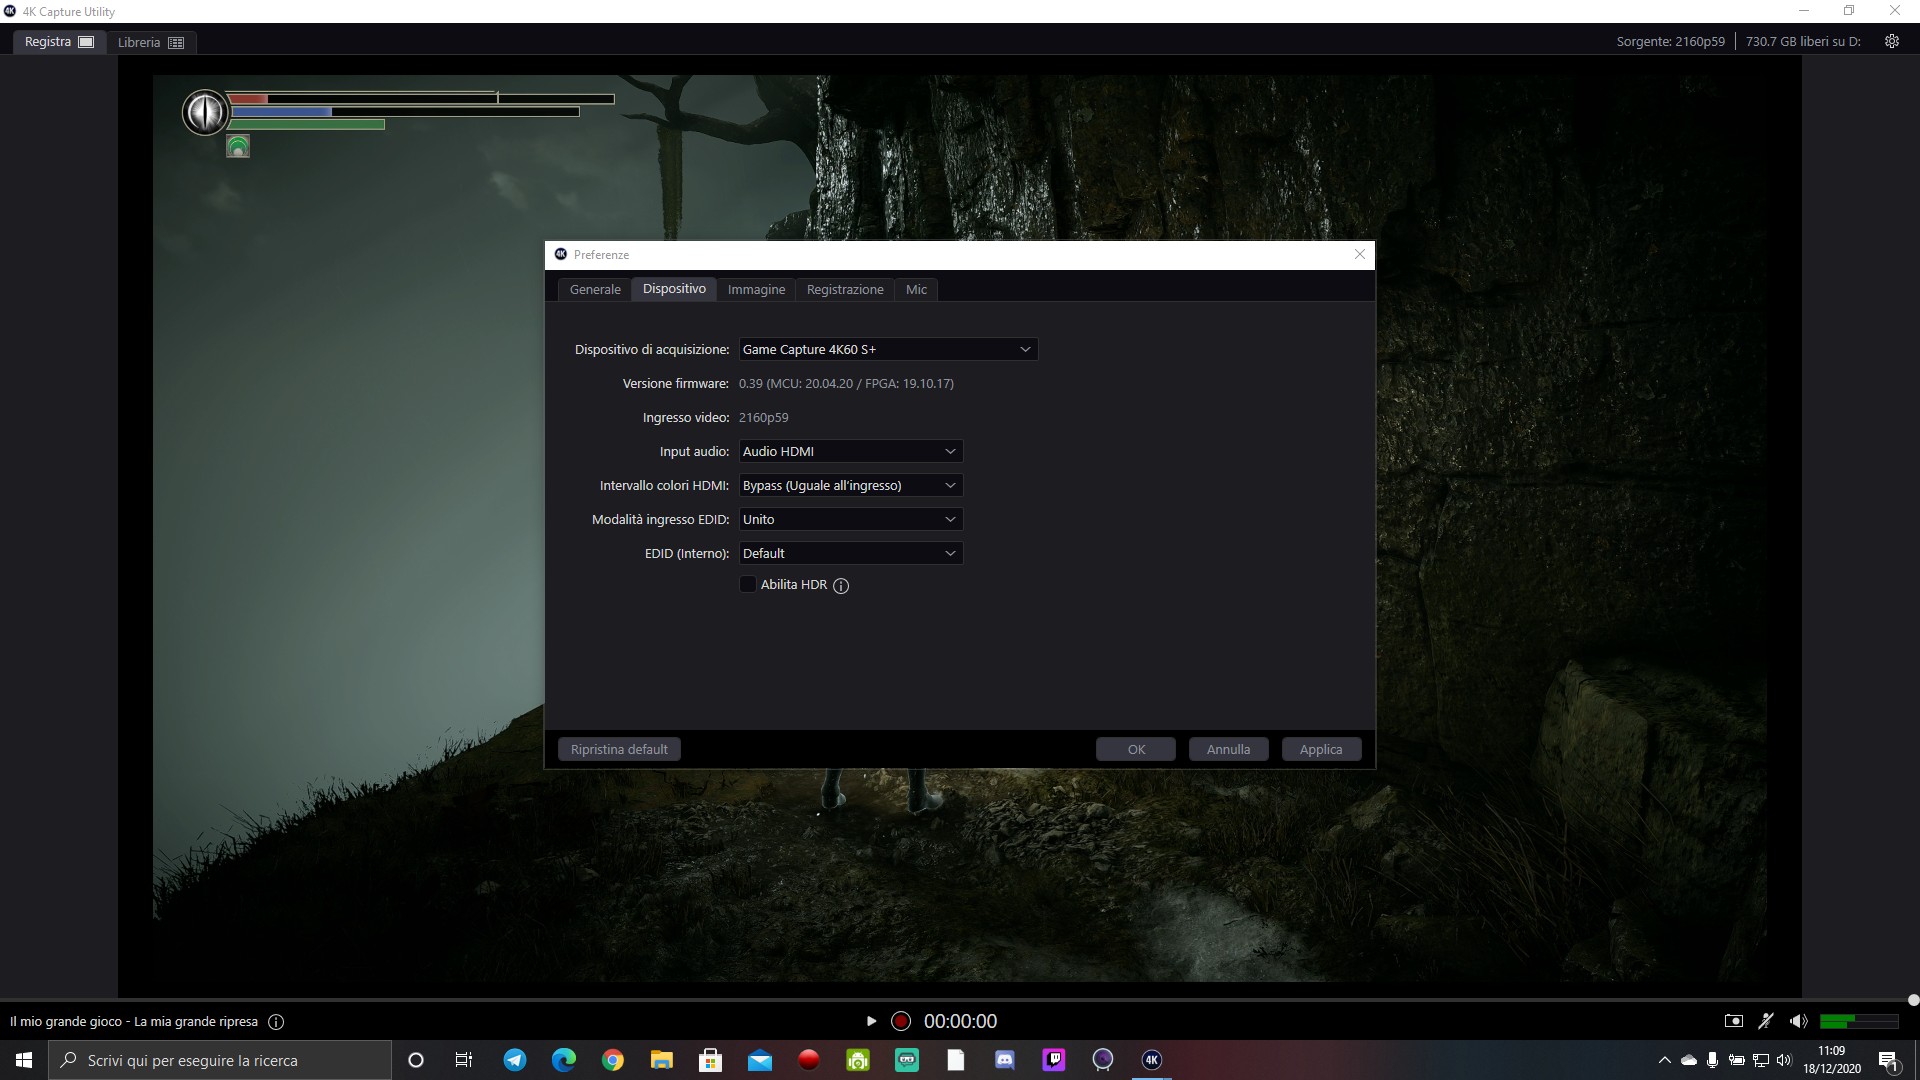Open the settings gear icon
Screen dimensions: 1920x1080
[1891, 41]
